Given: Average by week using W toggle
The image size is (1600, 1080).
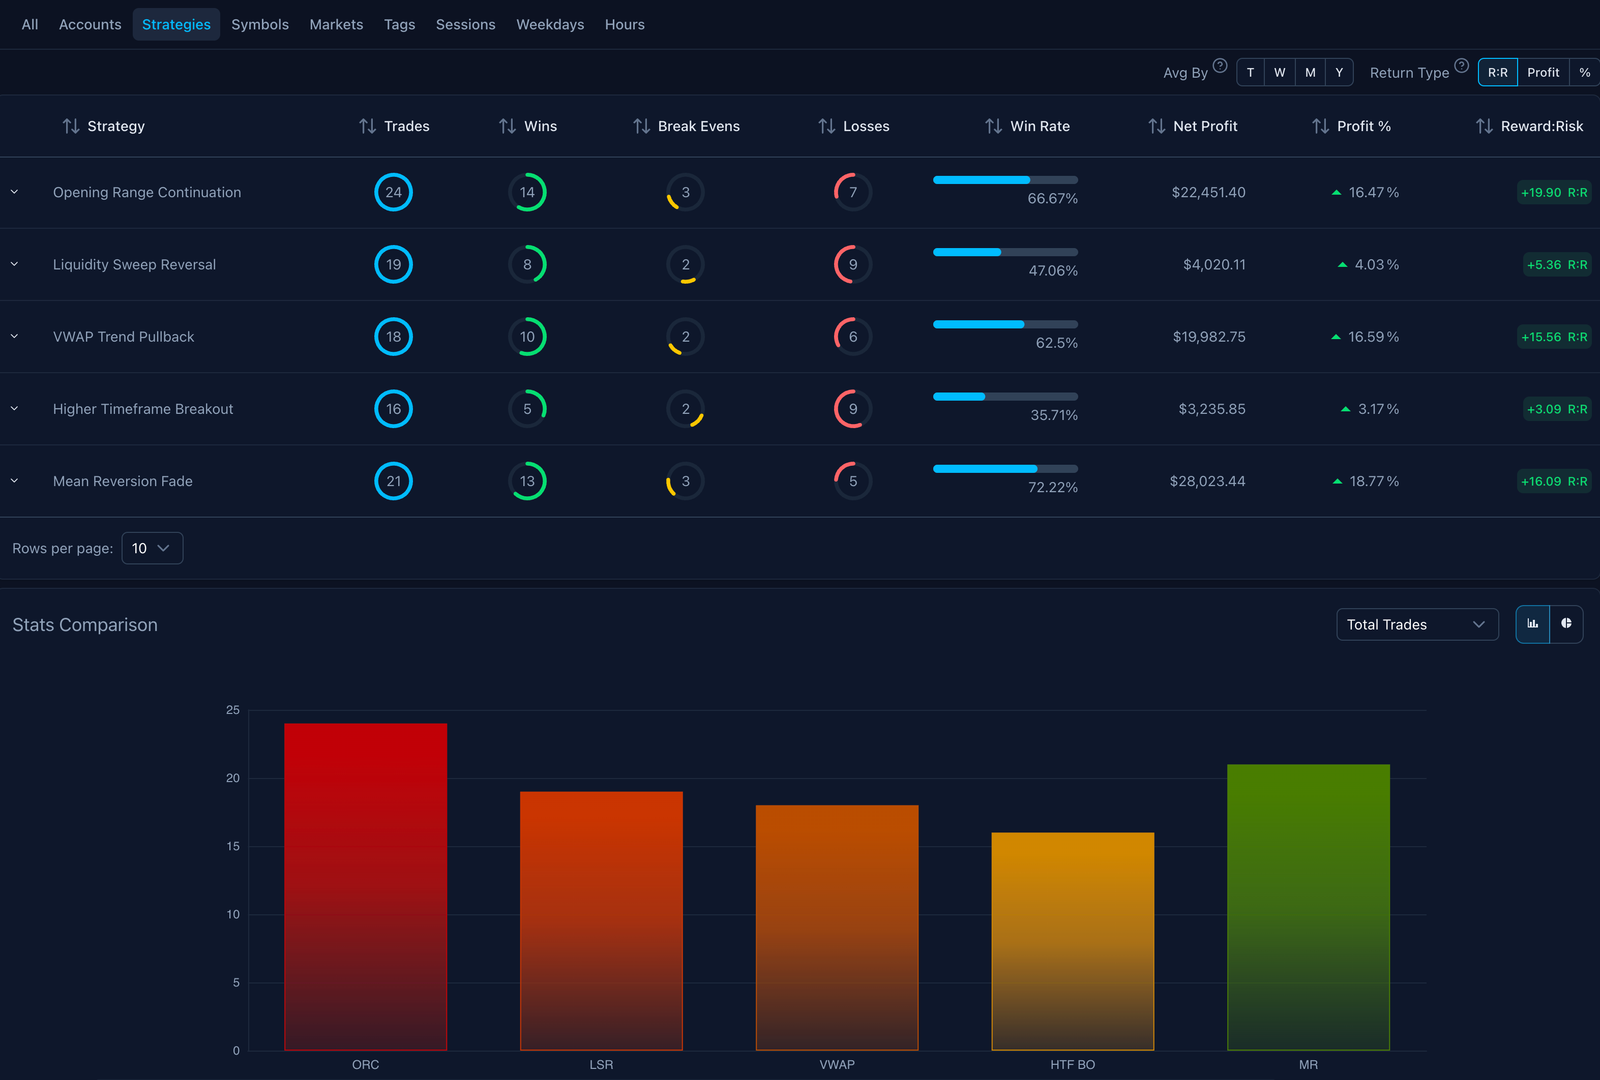Looking at the screenshot, I should click(1279, 72).
